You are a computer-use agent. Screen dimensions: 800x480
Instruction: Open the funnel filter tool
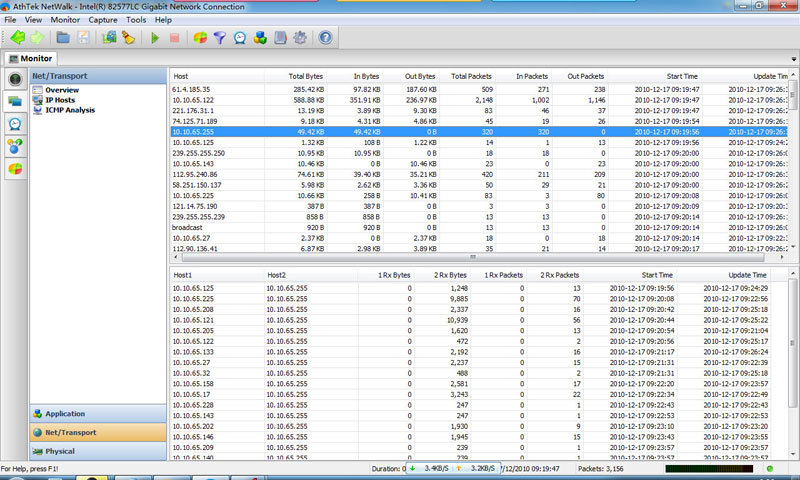click(220, 38)
